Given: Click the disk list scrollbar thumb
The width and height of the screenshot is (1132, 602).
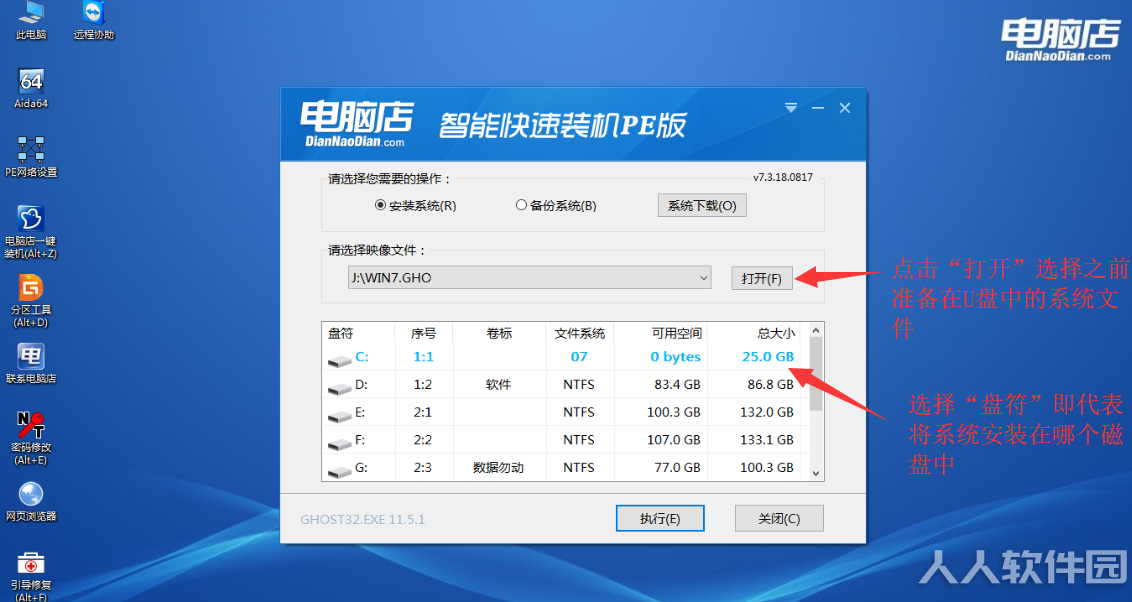Looking at the screenshot, I should pos(816,374).
